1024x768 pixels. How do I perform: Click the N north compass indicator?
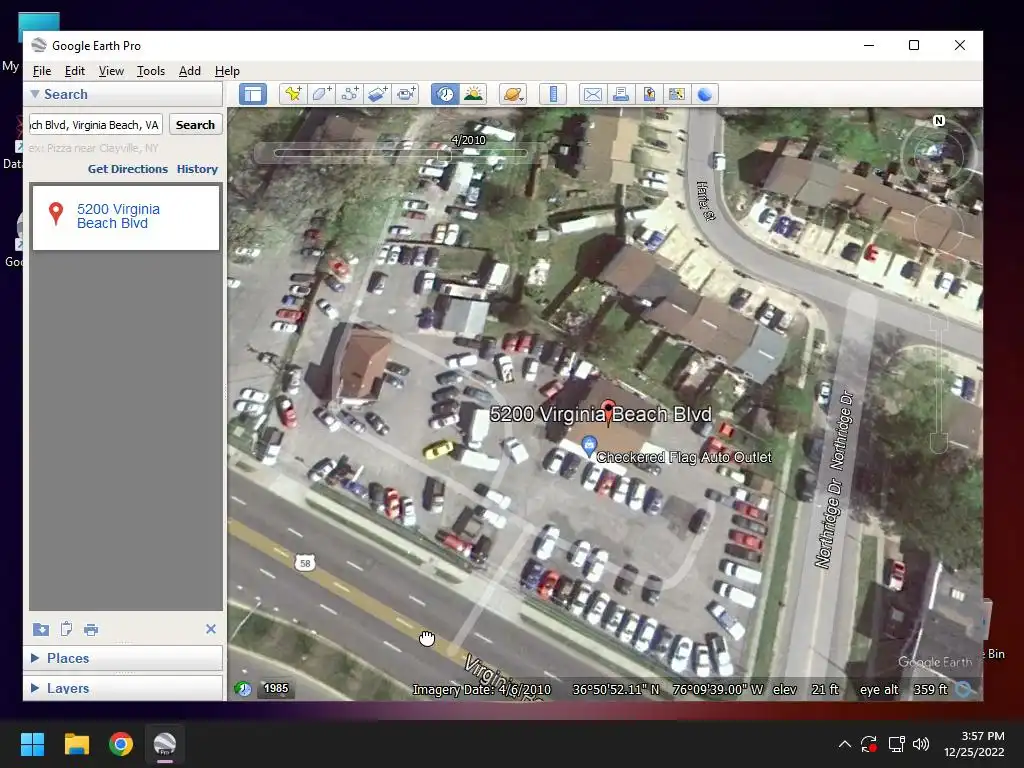click(x=939, y=120)
